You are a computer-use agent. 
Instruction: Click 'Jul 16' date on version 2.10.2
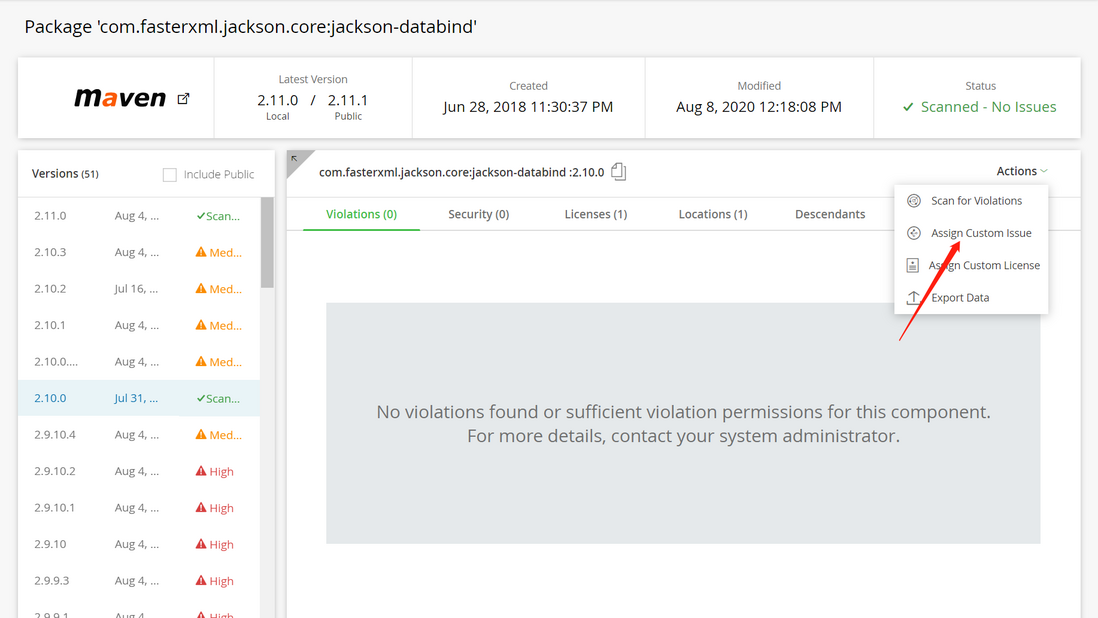tap(136, 288)
